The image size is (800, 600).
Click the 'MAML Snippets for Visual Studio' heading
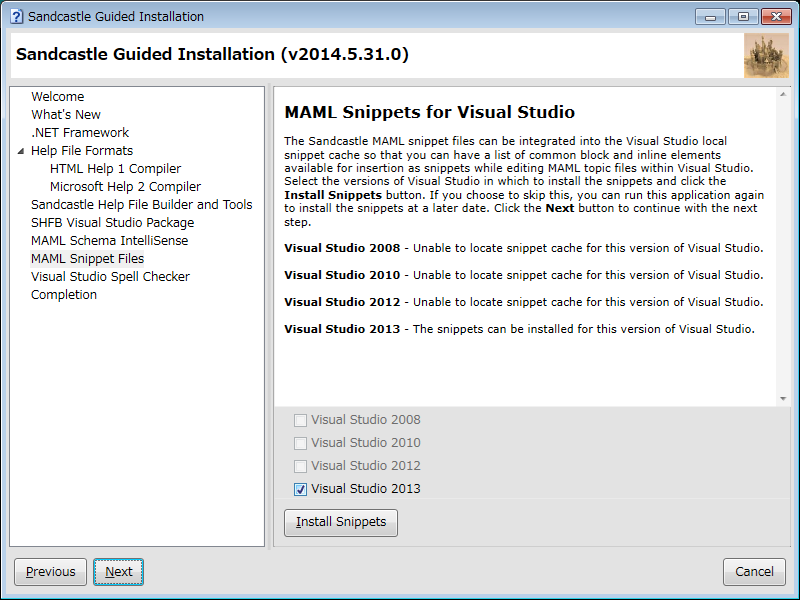tap(430, 112)
